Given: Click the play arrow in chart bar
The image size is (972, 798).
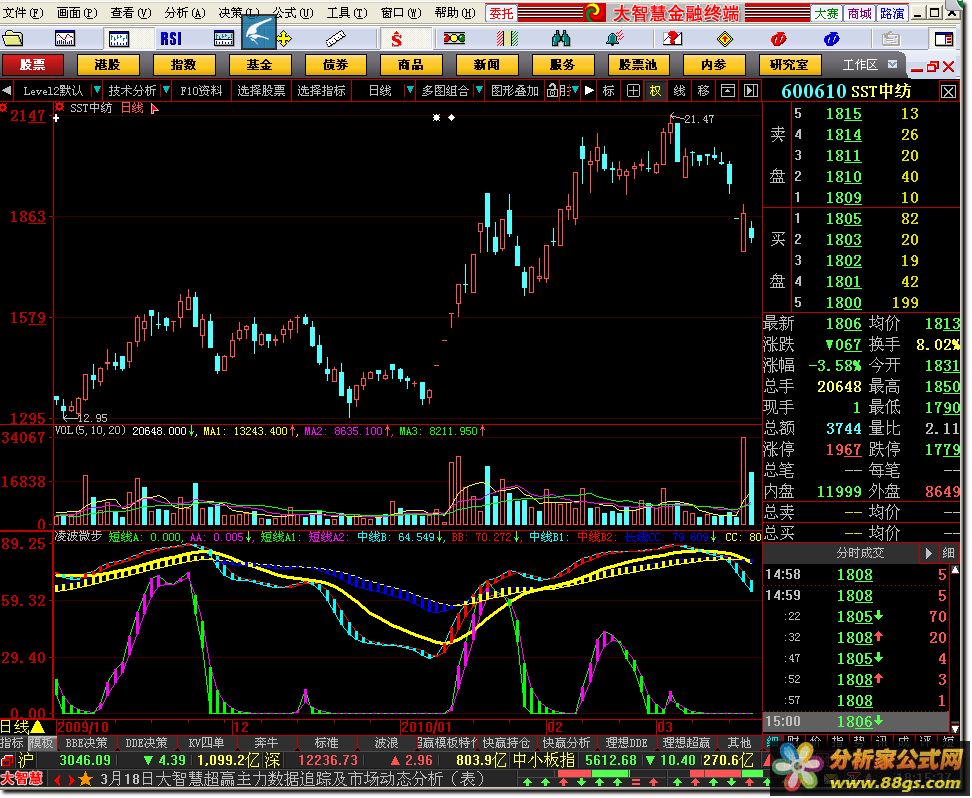Looking at the screenshot, I should [589, 91].
